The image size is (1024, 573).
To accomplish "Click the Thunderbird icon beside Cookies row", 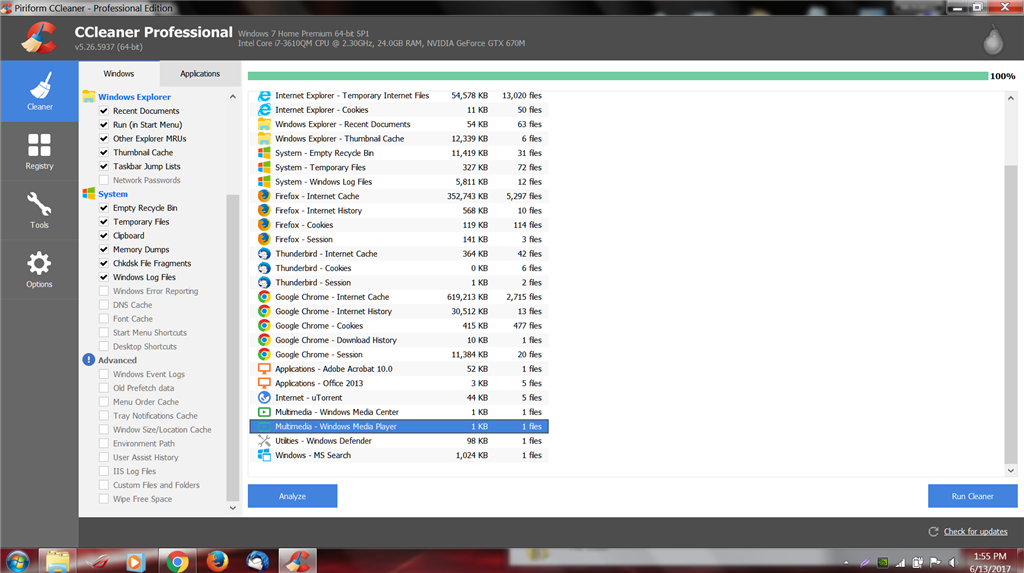I will pos(264,268).
